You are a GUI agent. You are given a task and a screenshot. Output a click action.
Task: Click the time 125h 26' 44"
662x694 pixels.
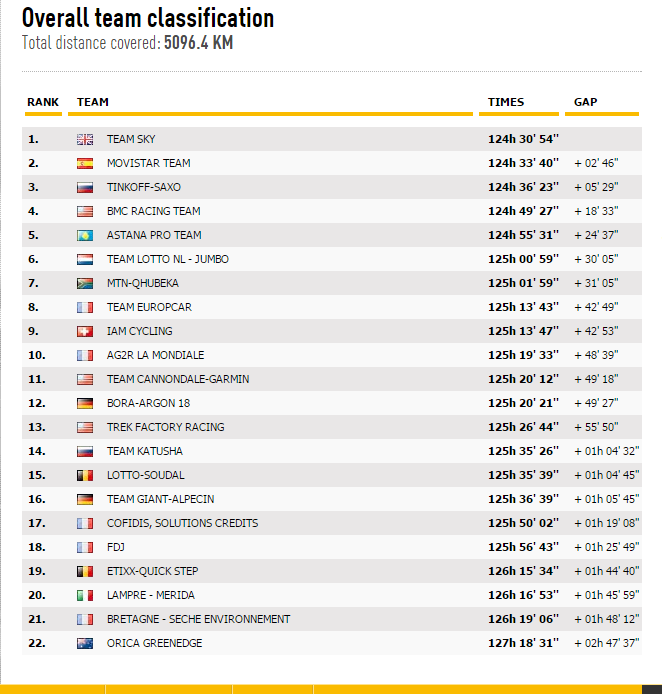pyautogui.click(x=523, y=427)
